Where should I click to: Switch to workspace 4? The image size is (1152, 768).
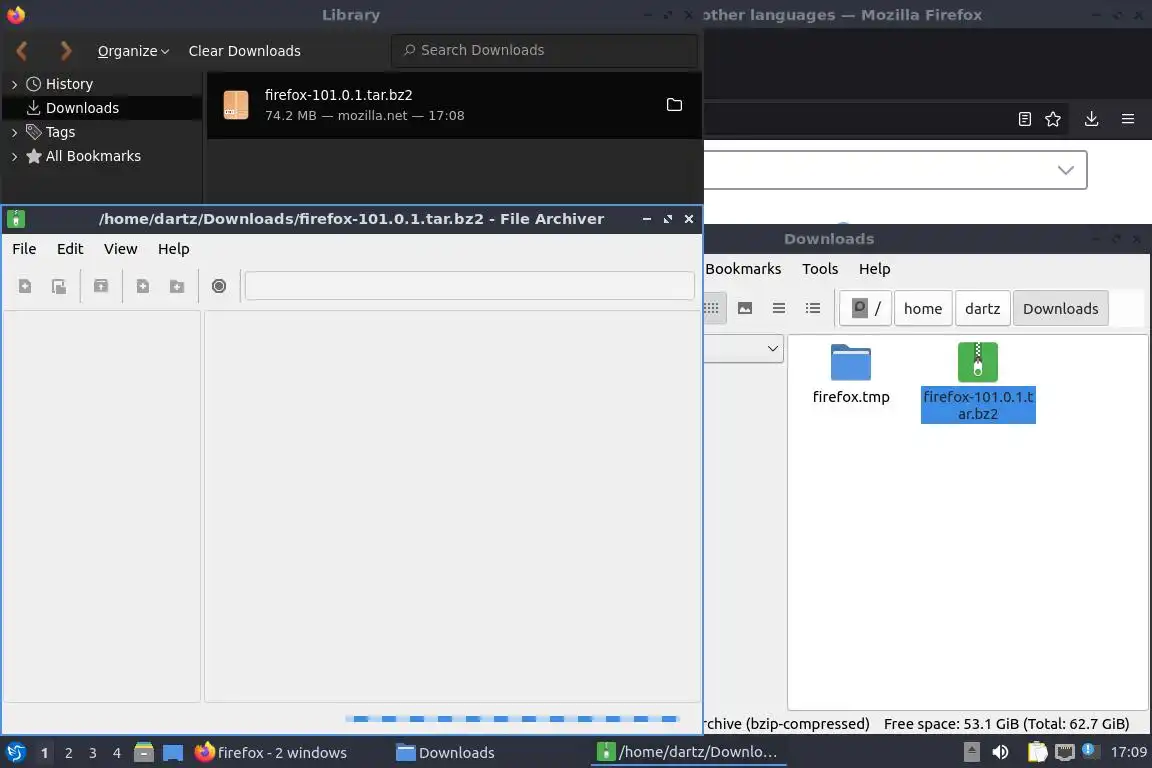(x=117, y=753)
